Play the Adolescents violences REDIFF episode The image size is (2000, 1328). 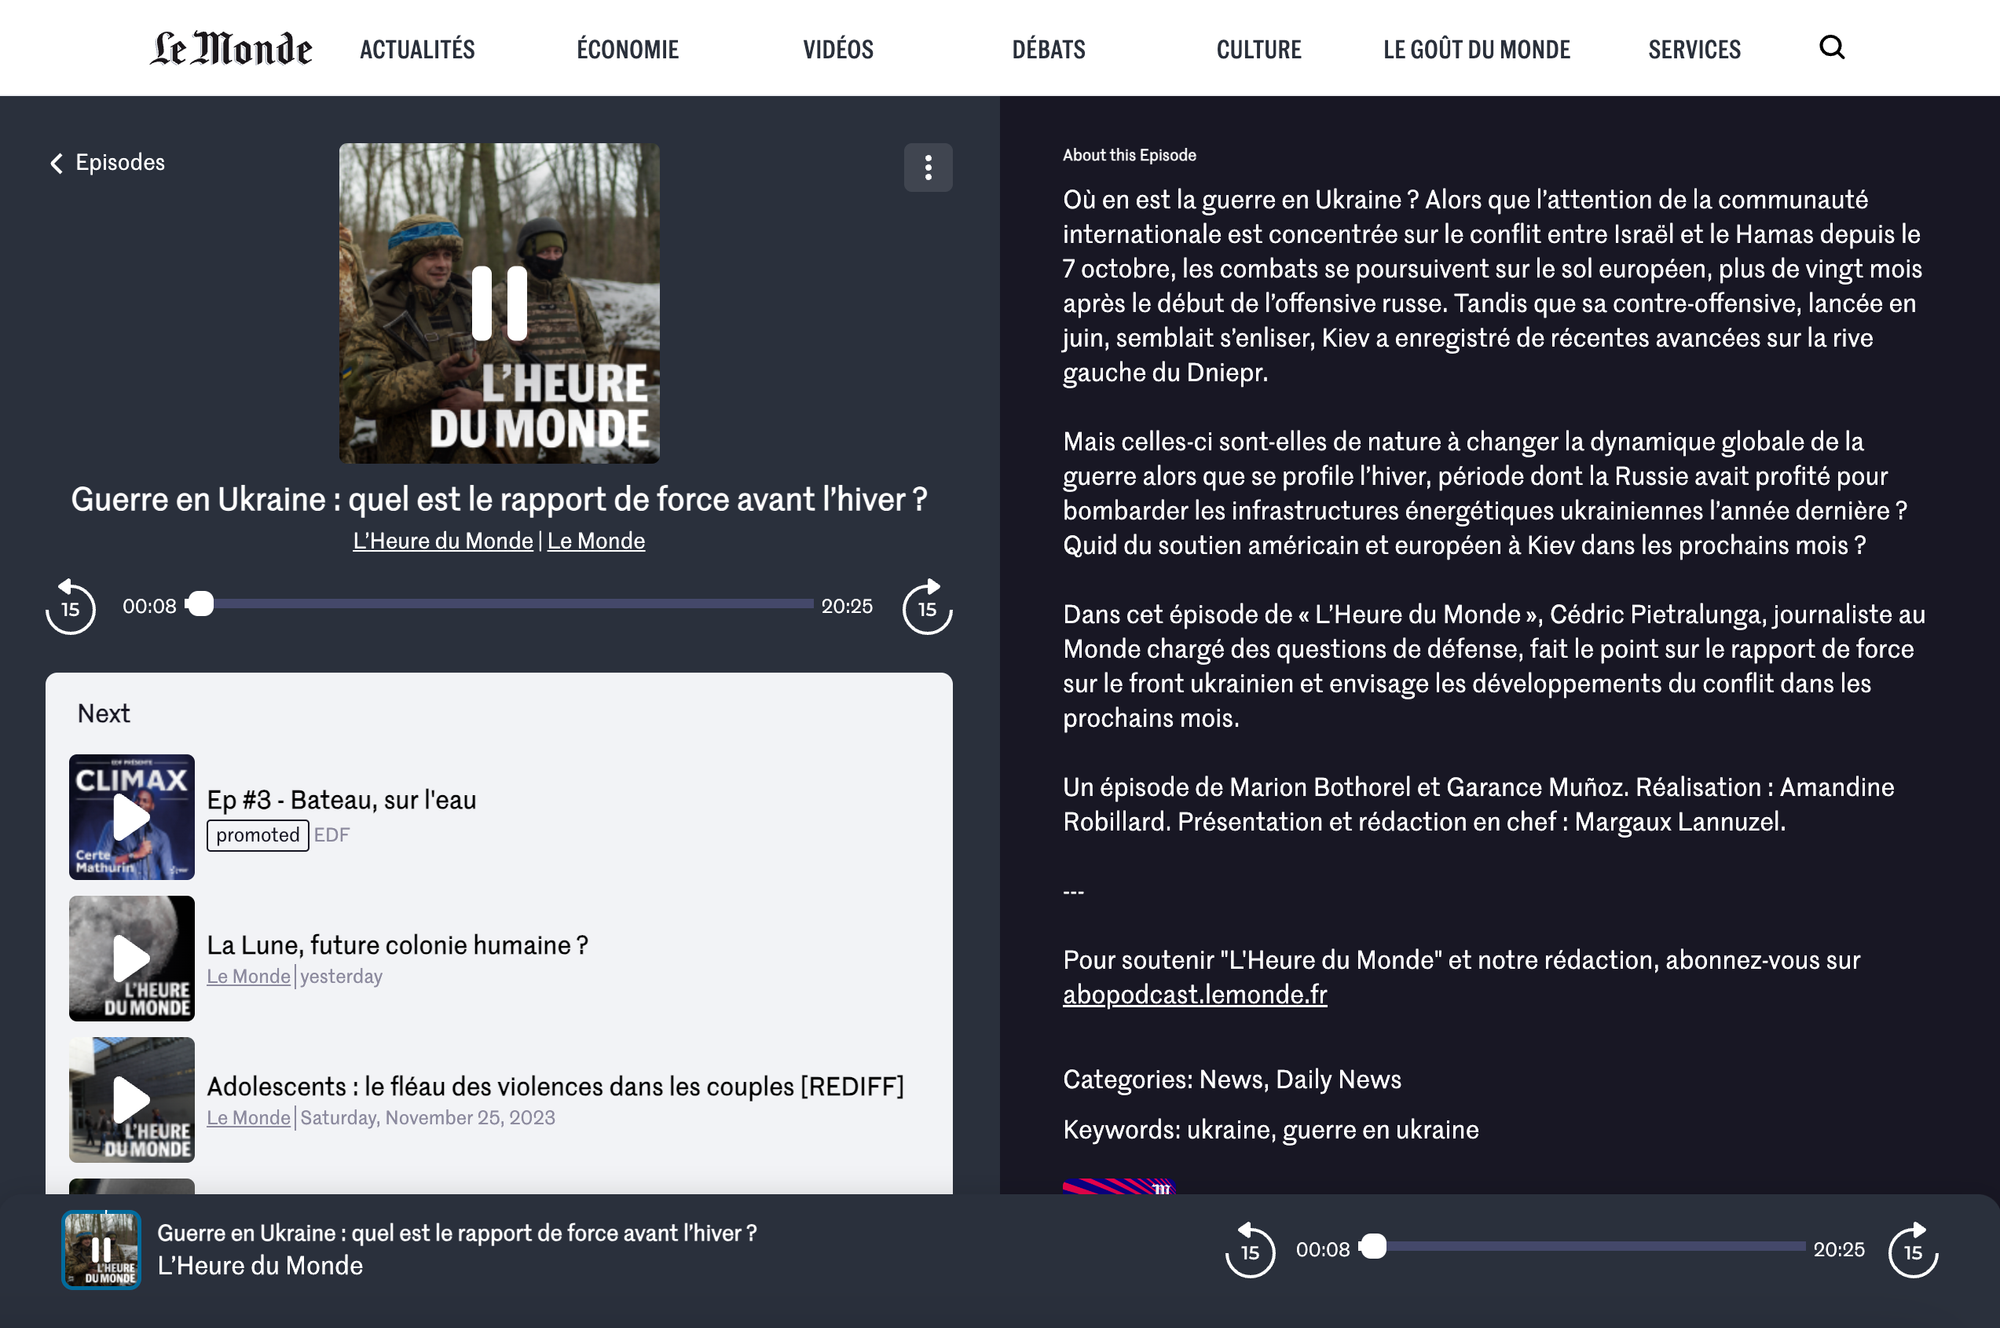131,1099
